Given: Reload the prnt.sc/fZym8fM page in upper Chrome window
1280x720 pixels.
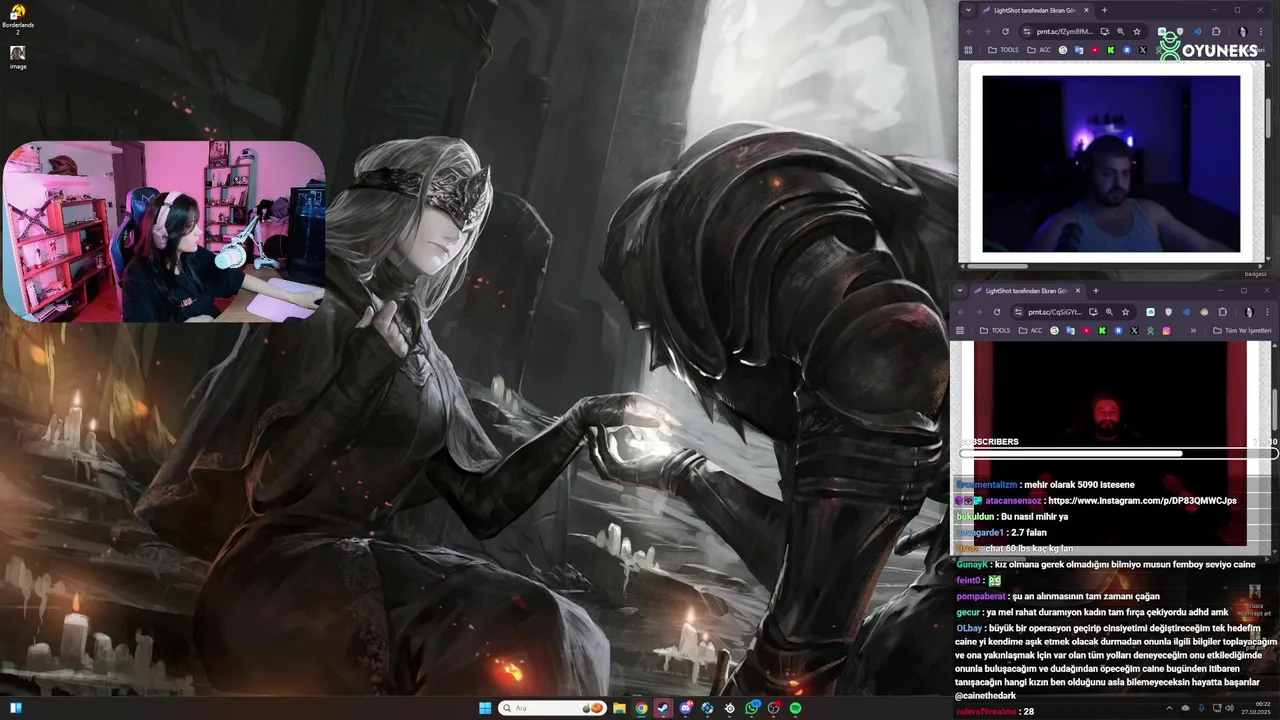Looking at the screenshot, I should point(1005,31).
